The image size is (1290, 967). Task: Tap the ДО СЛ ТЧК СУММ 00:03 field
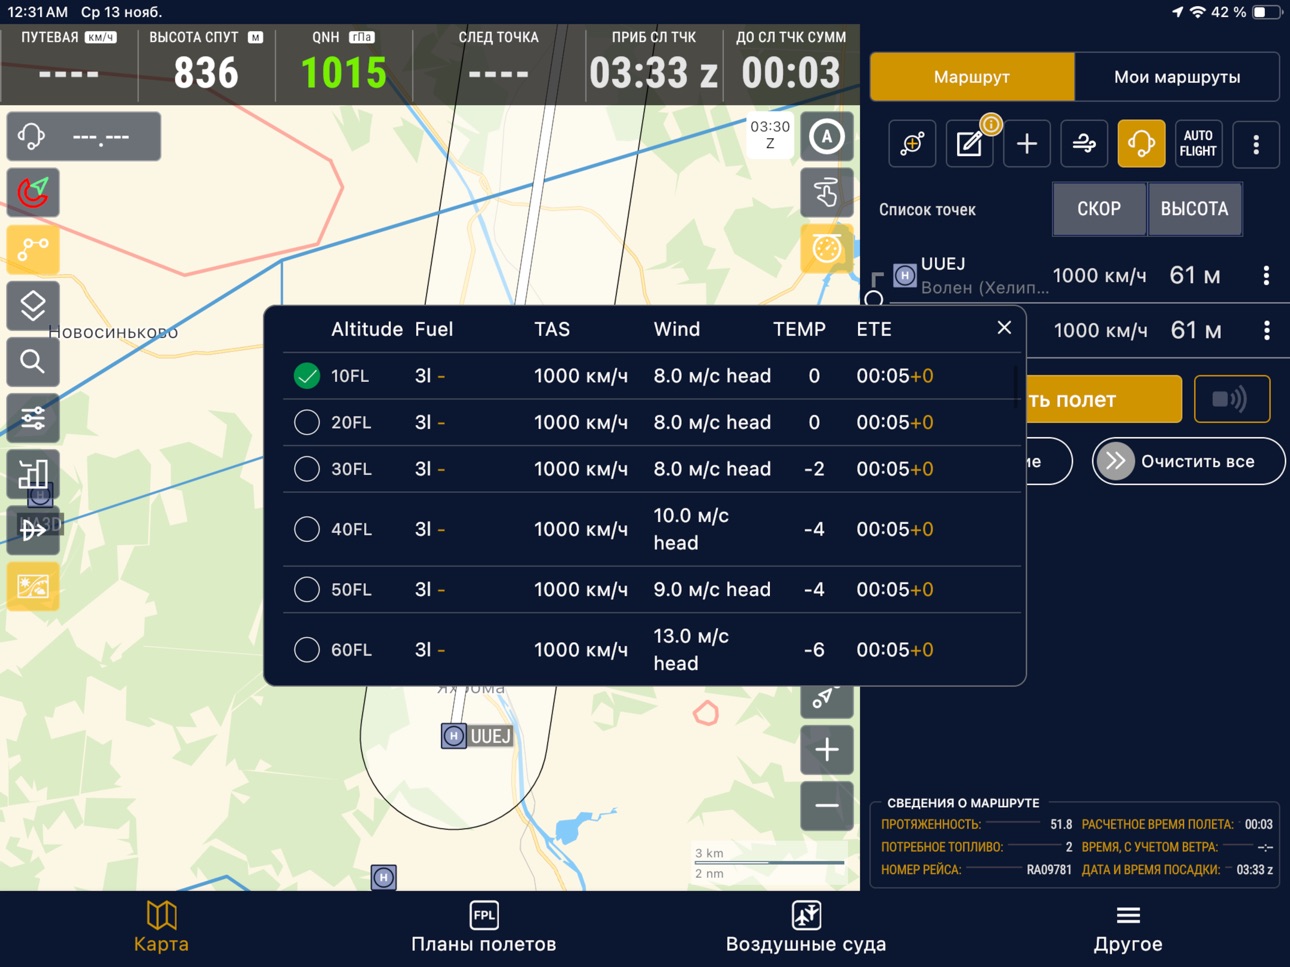coord(790,64)
